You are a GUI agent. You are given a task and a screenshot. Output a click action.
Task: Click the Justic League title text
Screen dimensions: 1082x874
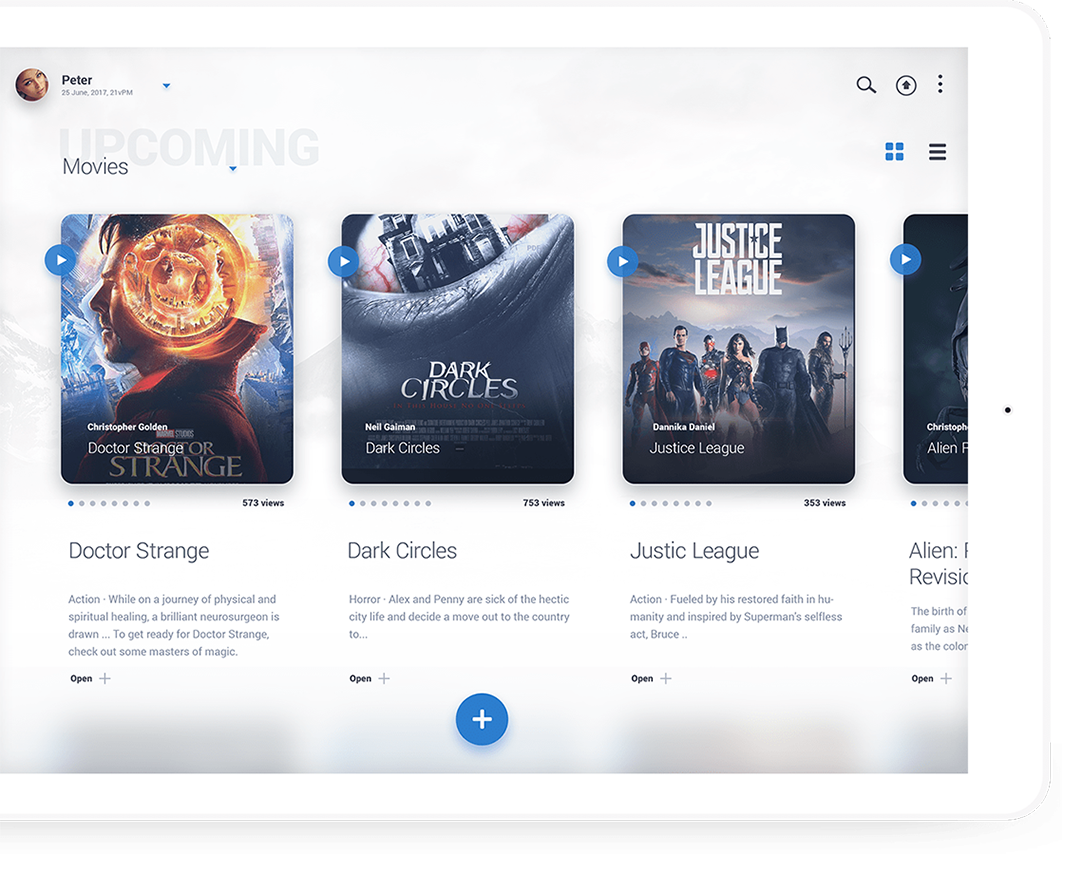tap(694, 551)
